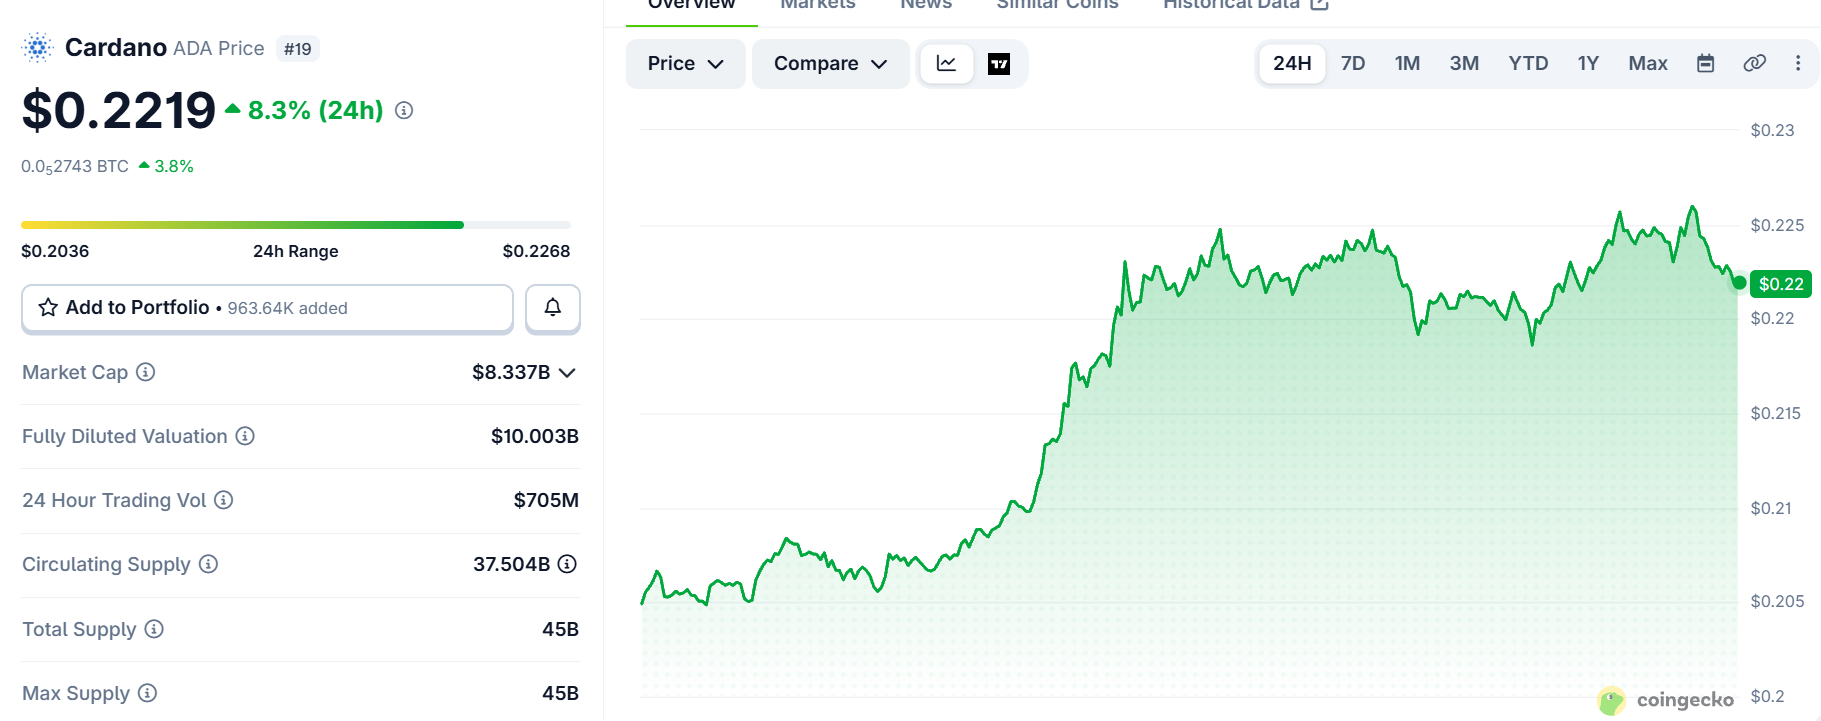1821x721 pixels.
Task: Select the 1M time range
Action: 1407,63
